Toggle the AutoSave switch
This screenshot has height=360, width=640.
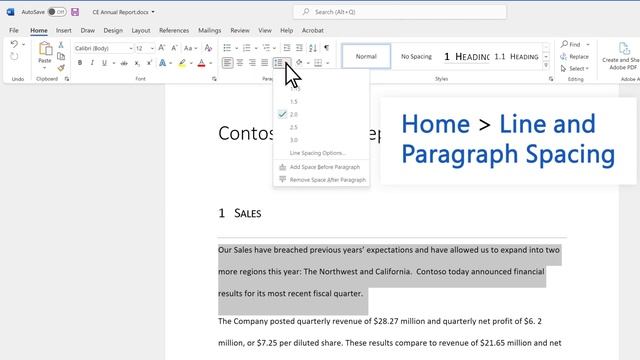(57, 12)
